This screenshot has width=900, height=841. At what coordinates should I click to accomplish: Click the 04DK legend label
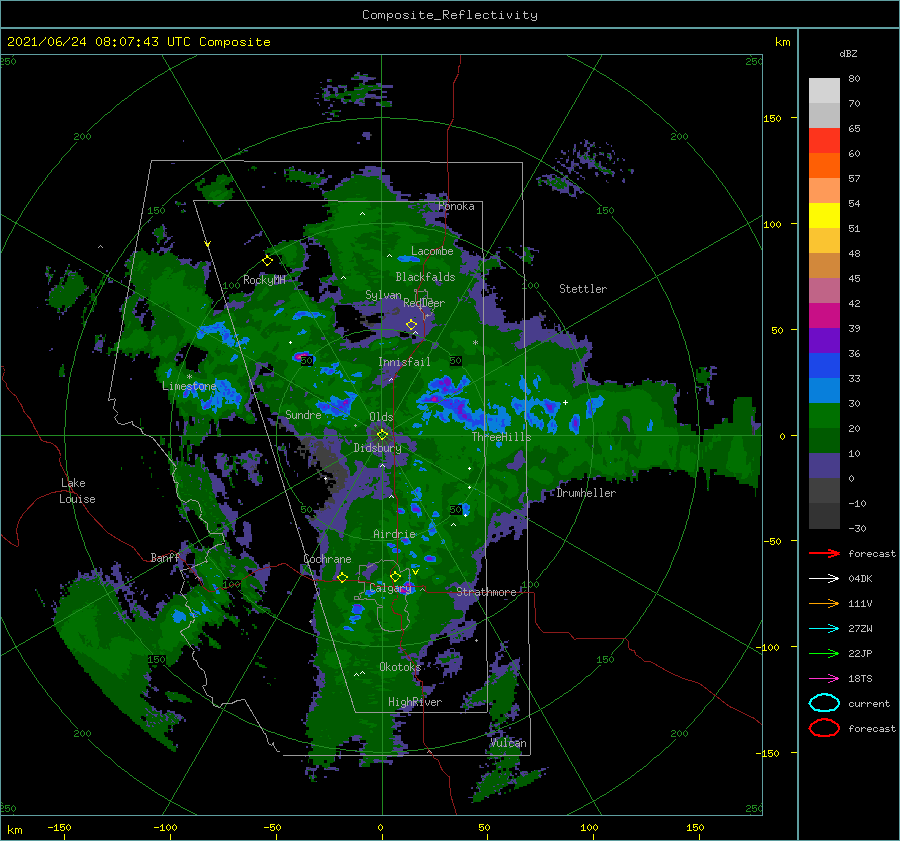[860, 579]
